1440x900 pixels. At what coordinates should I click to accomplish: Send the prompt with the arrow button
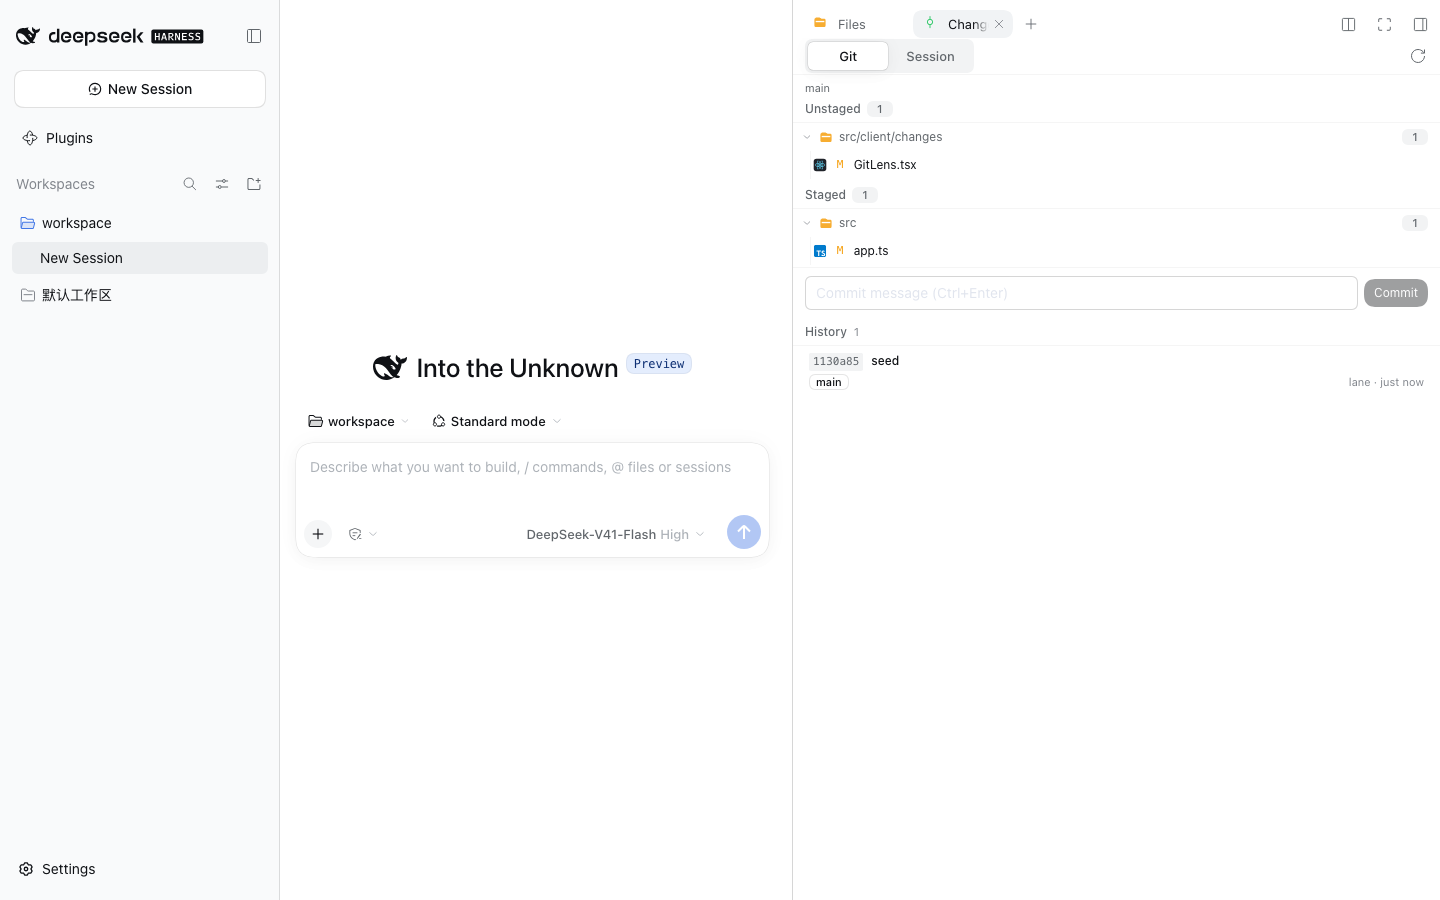(x=744, y=532)
